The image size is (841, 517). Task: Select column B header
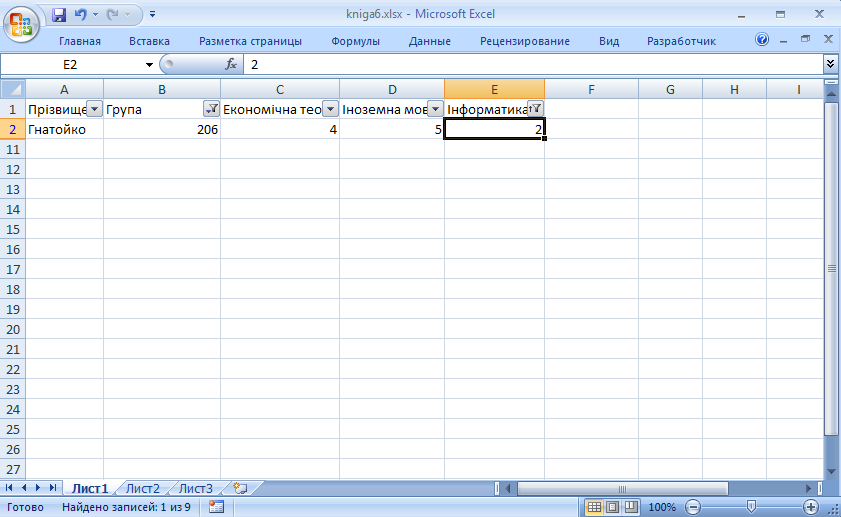(162, 90)
